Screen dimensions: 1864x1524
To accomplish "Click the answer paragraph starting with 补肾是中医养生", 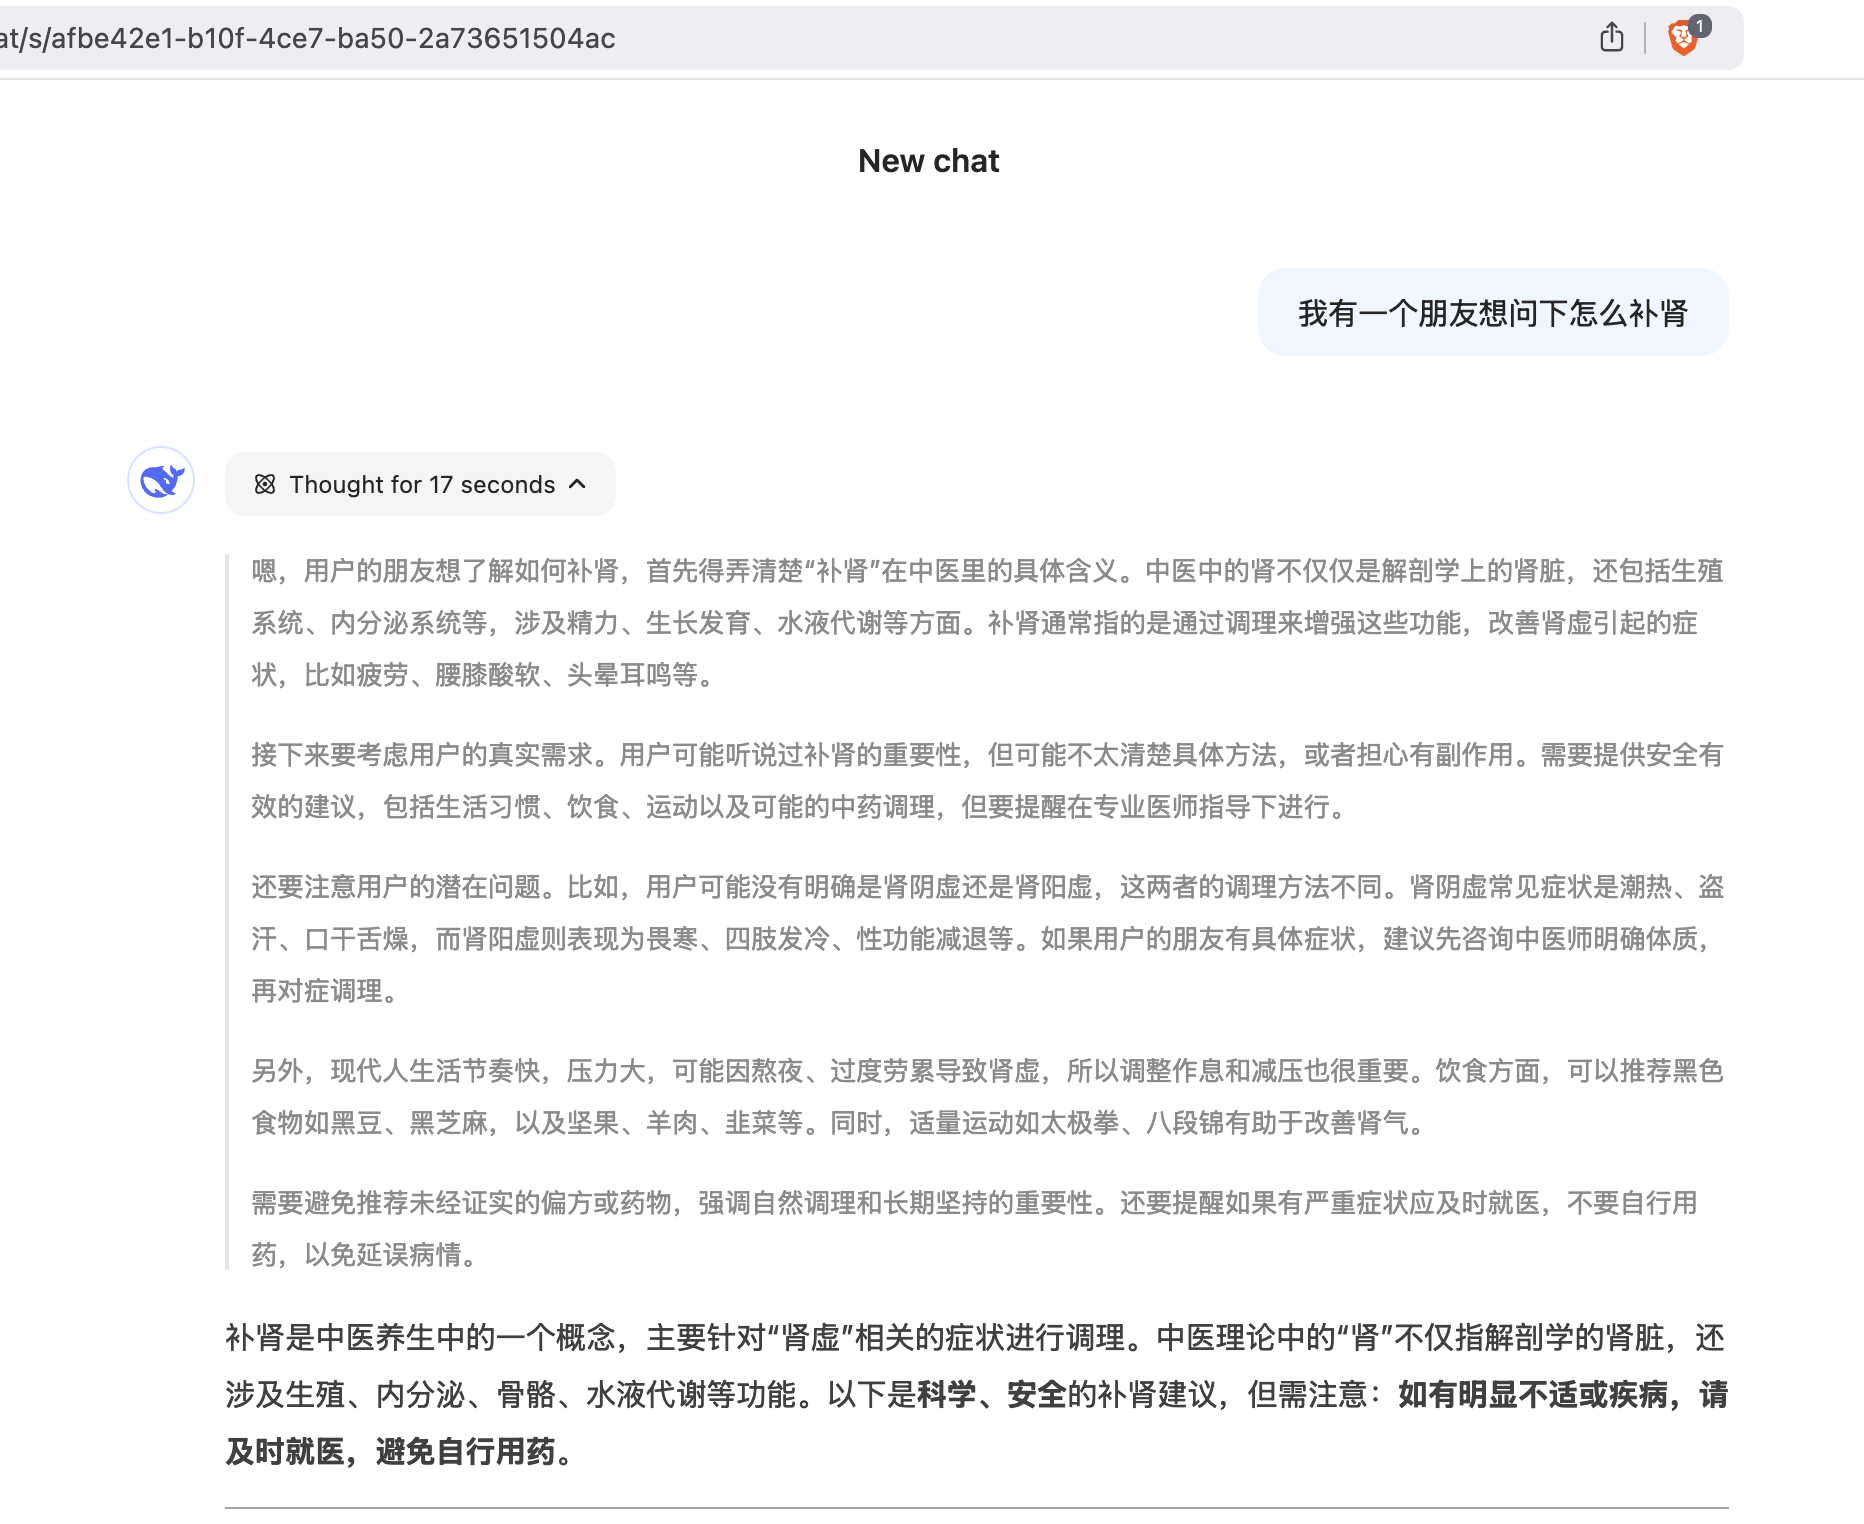I will coord(976,1393).
